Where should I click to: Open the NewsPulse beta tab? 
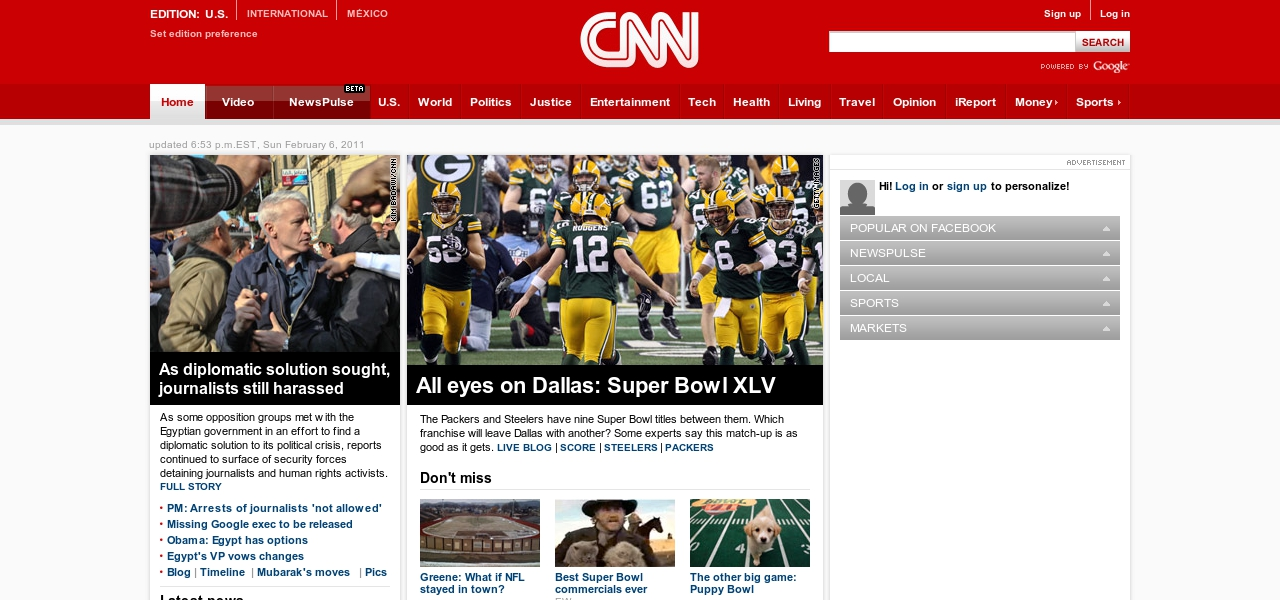click(x=321, y=102)
